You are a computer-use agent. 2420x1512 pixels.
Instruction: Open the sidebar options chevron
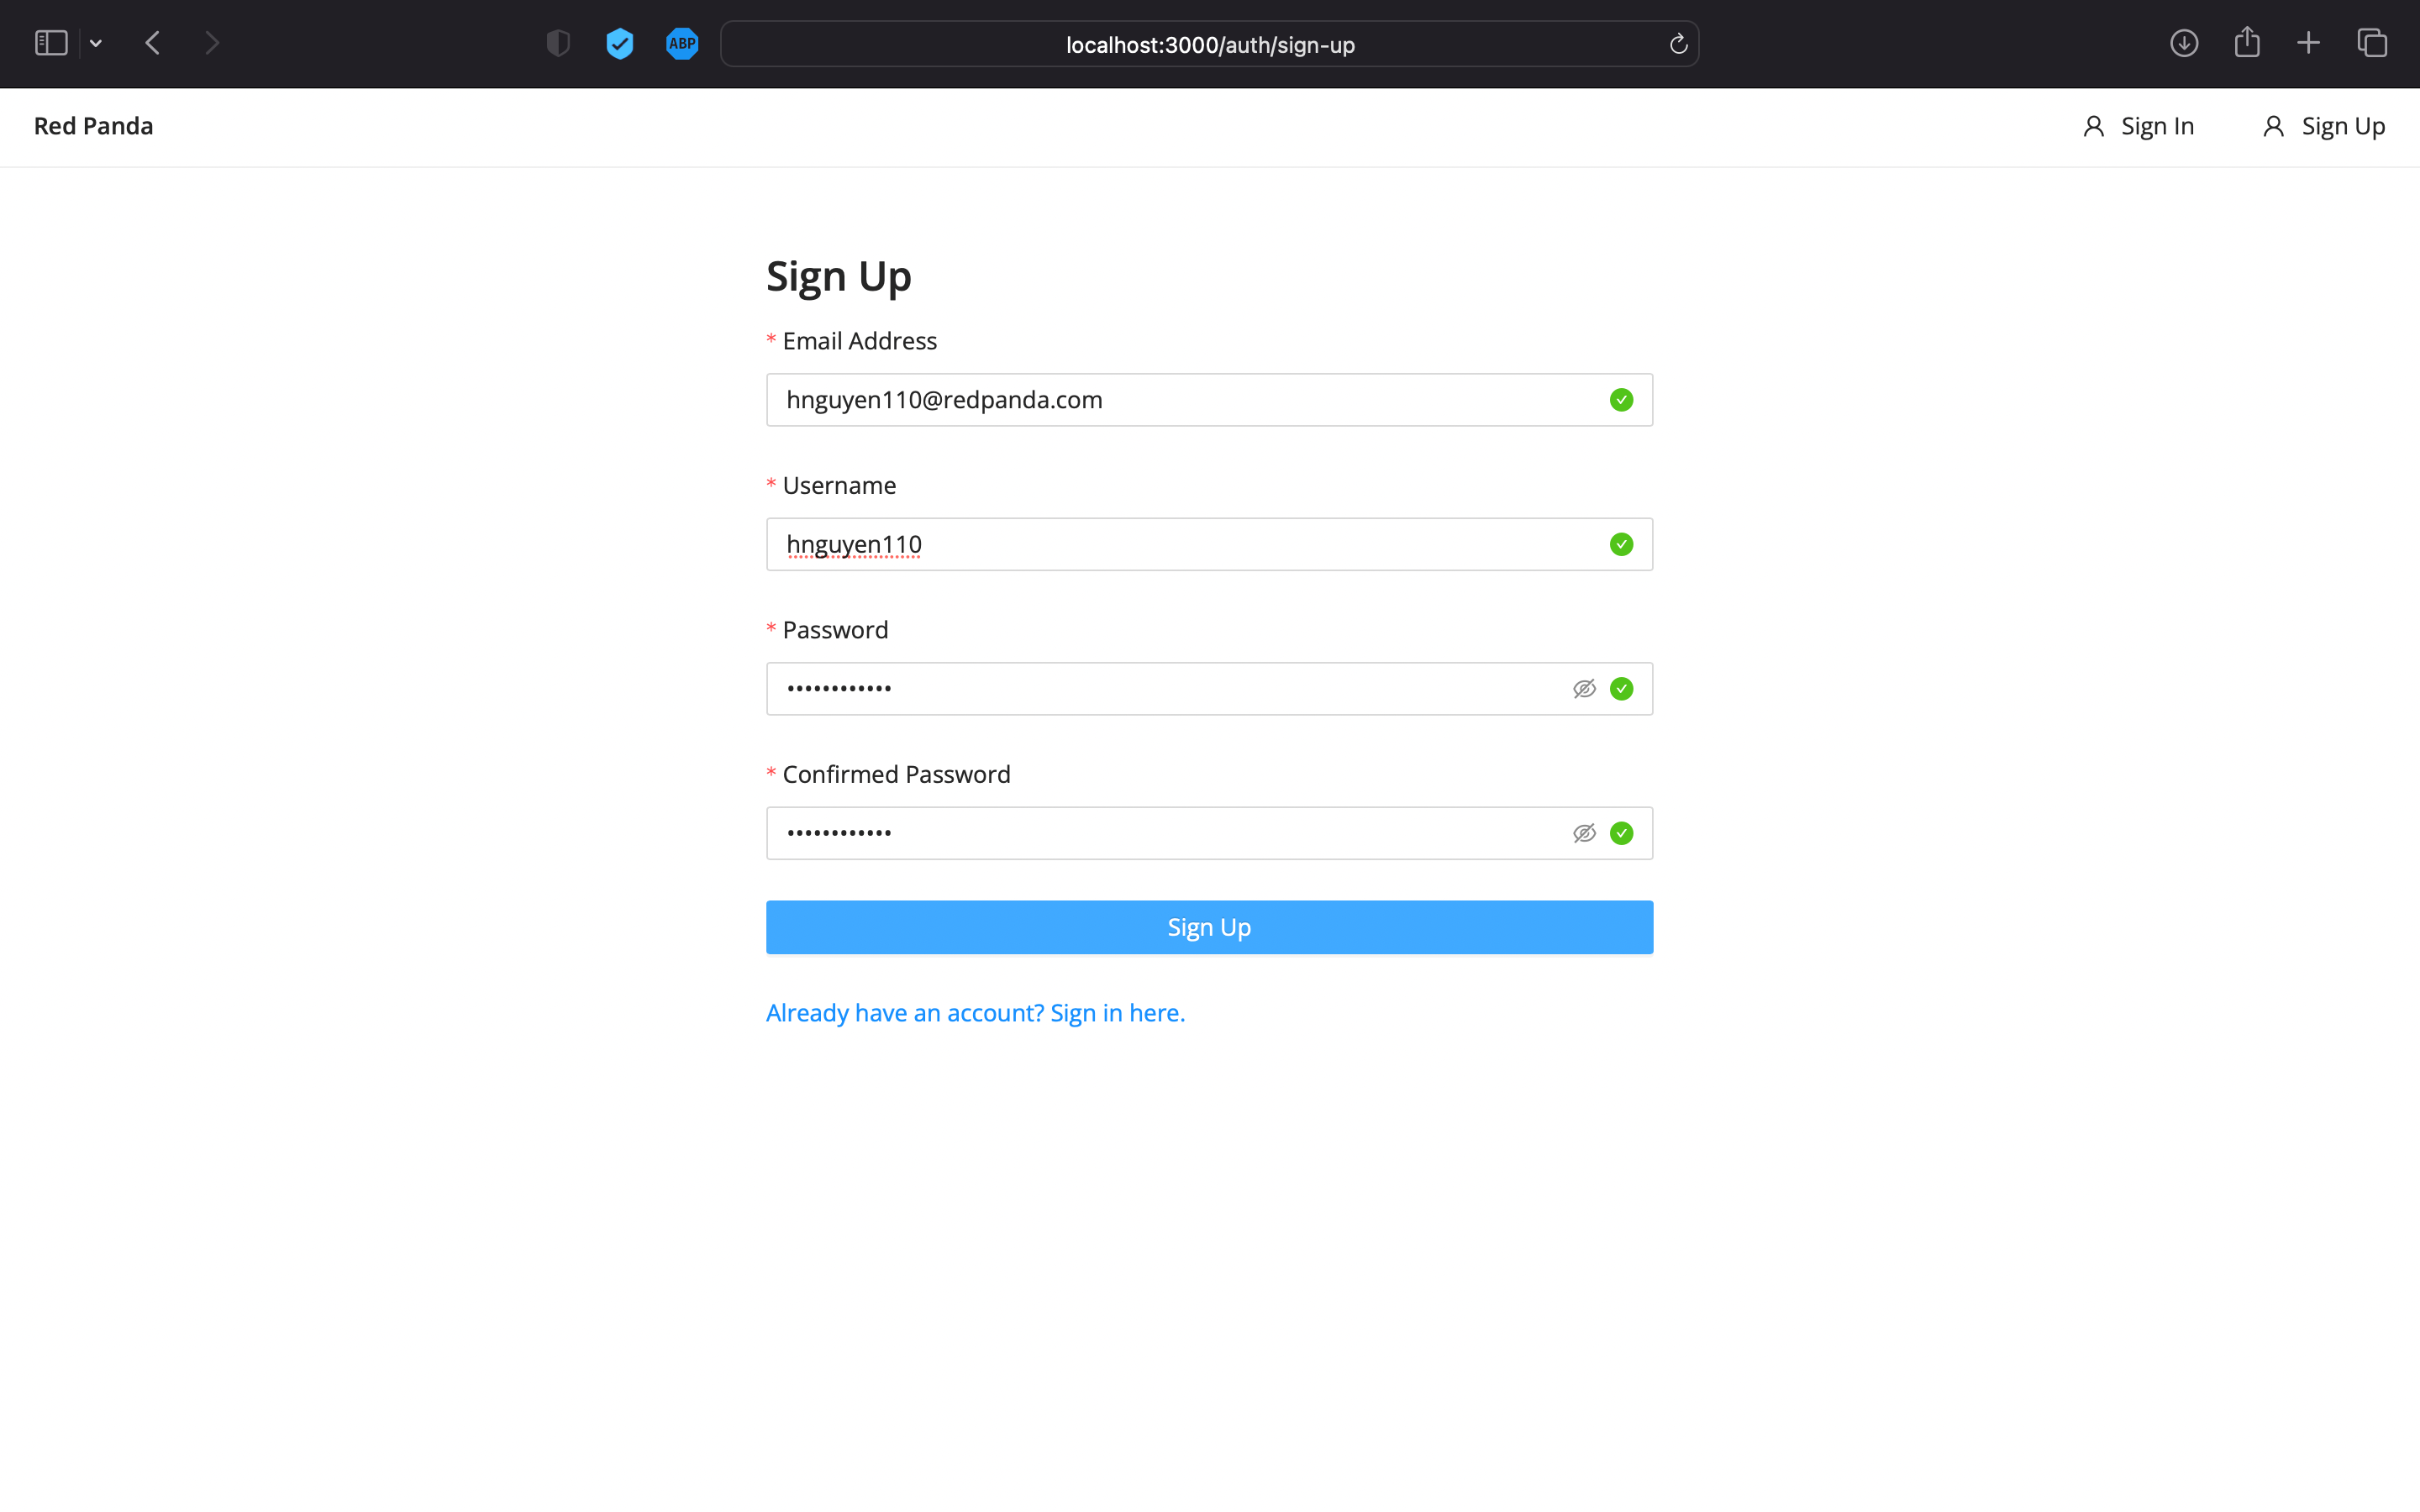tap(96, 43)
